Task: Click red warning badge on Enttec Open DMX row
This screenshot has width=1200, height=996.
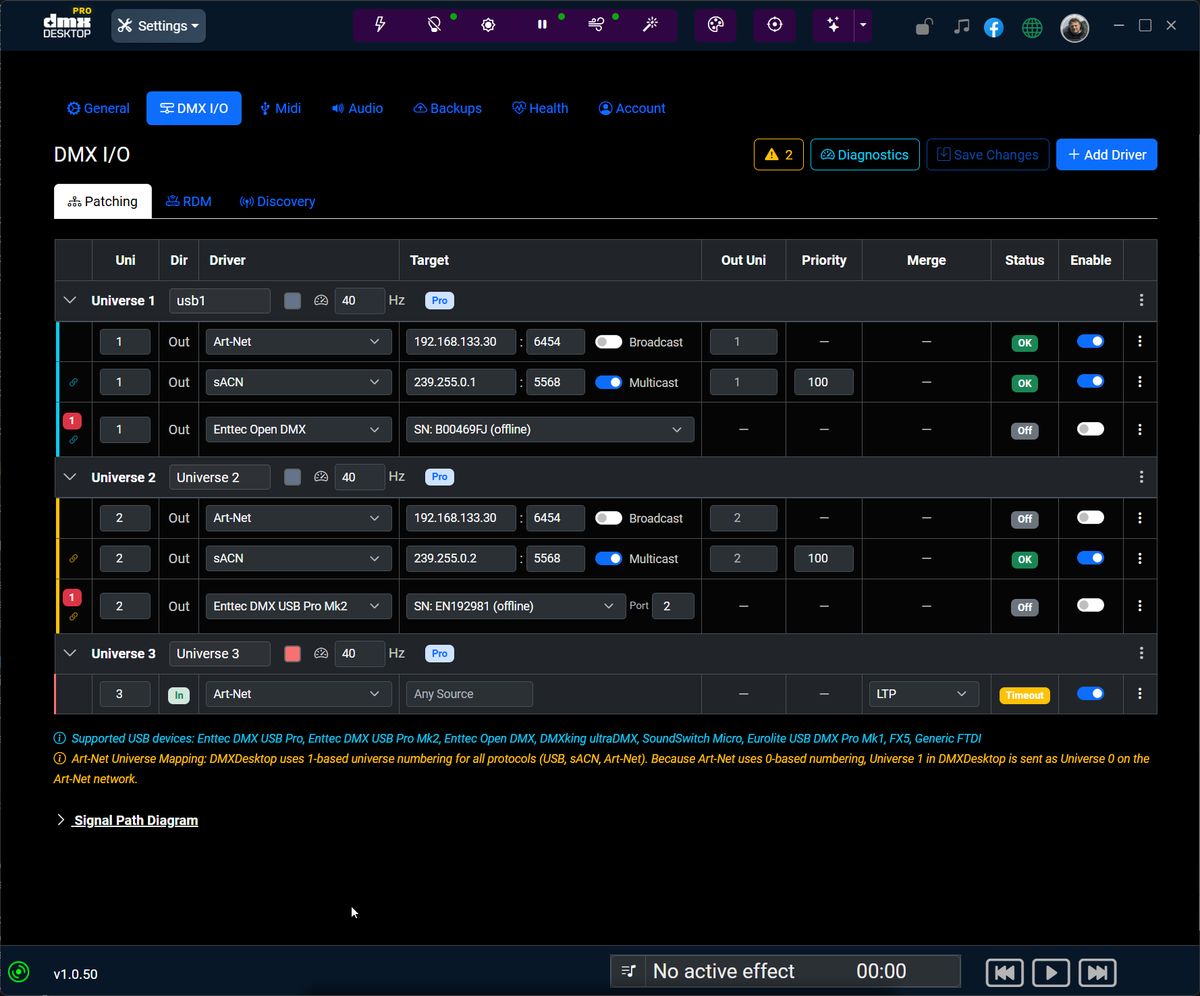Action: point(72,421)
